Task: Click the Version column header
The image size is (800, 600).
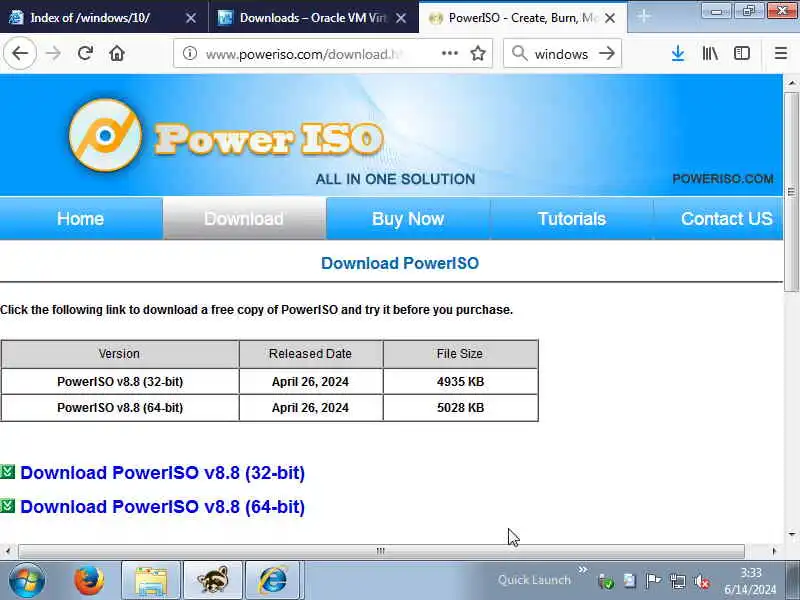Action: (119, 354)
